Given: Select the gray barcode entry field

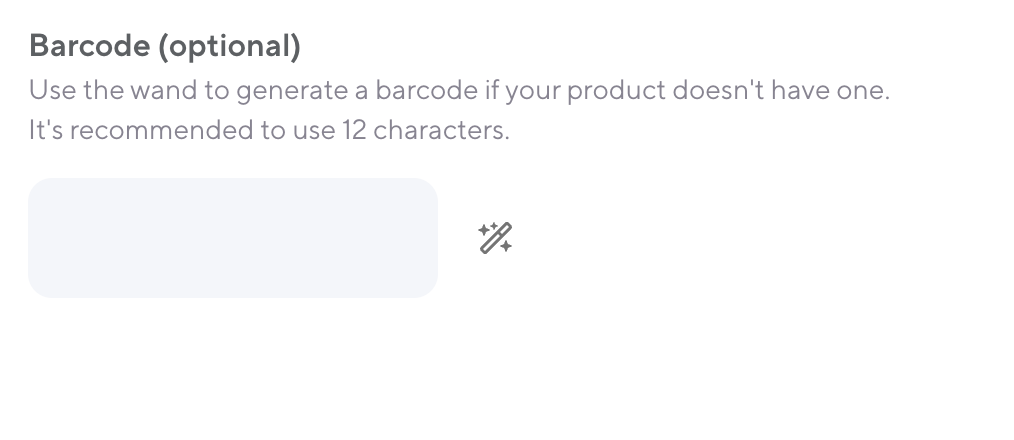Looking at the screenshot, I should pos(233,238).
